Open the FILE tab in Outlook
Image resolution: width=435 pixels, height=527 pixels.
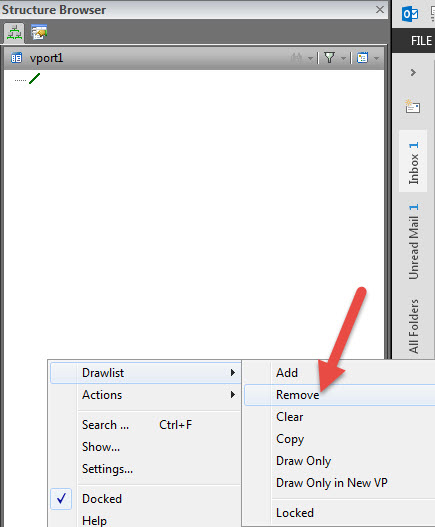point(421,41)
